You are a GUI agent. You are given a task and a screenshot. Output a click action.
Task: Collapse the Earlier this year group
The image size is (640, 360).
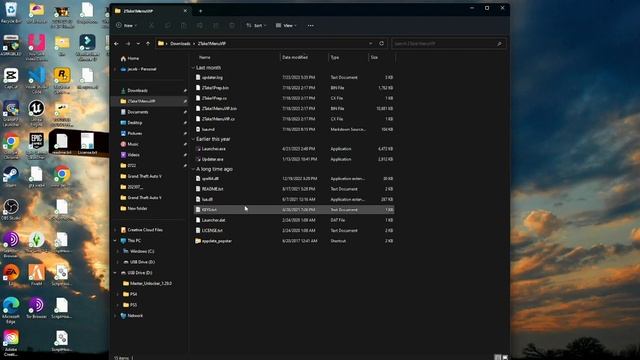click(x=193, y=139)
